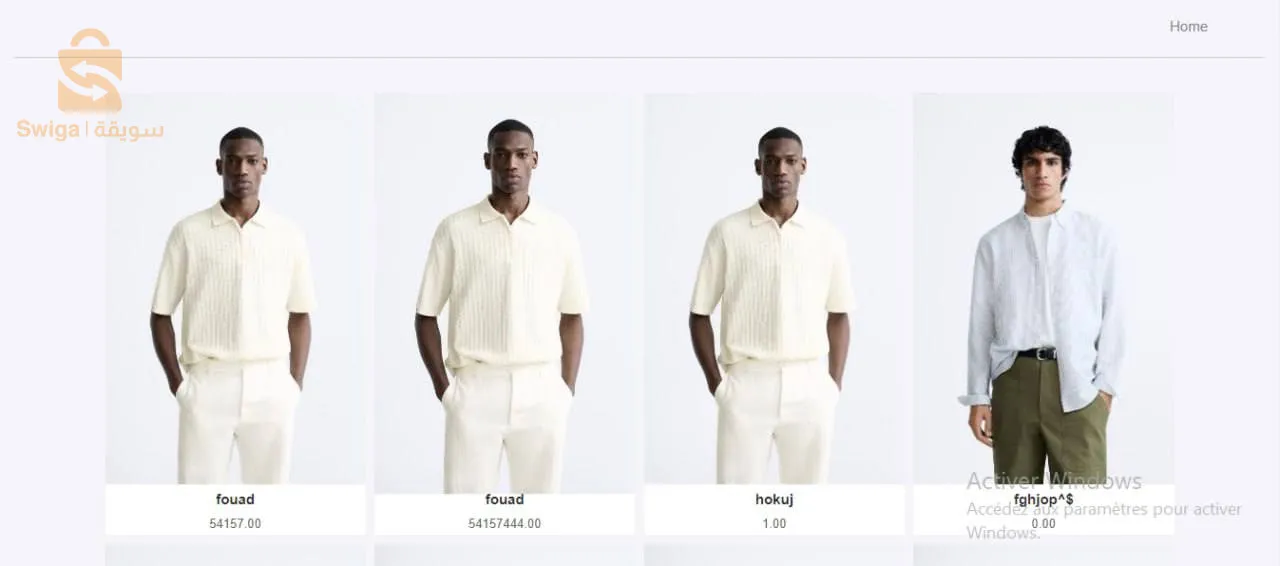Viewport: 1280px width, 566px height.
Task: Select the 54157.00 price label
Action: (x=235, y=523)
